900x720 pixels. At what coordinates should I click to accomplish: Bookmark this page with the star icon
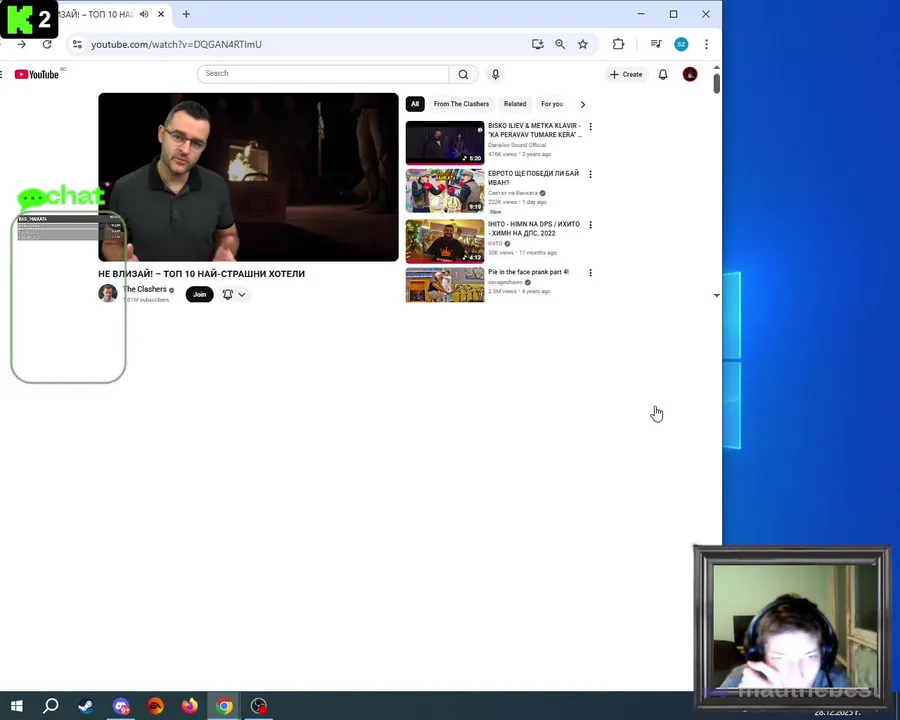[x=583, y=44]
